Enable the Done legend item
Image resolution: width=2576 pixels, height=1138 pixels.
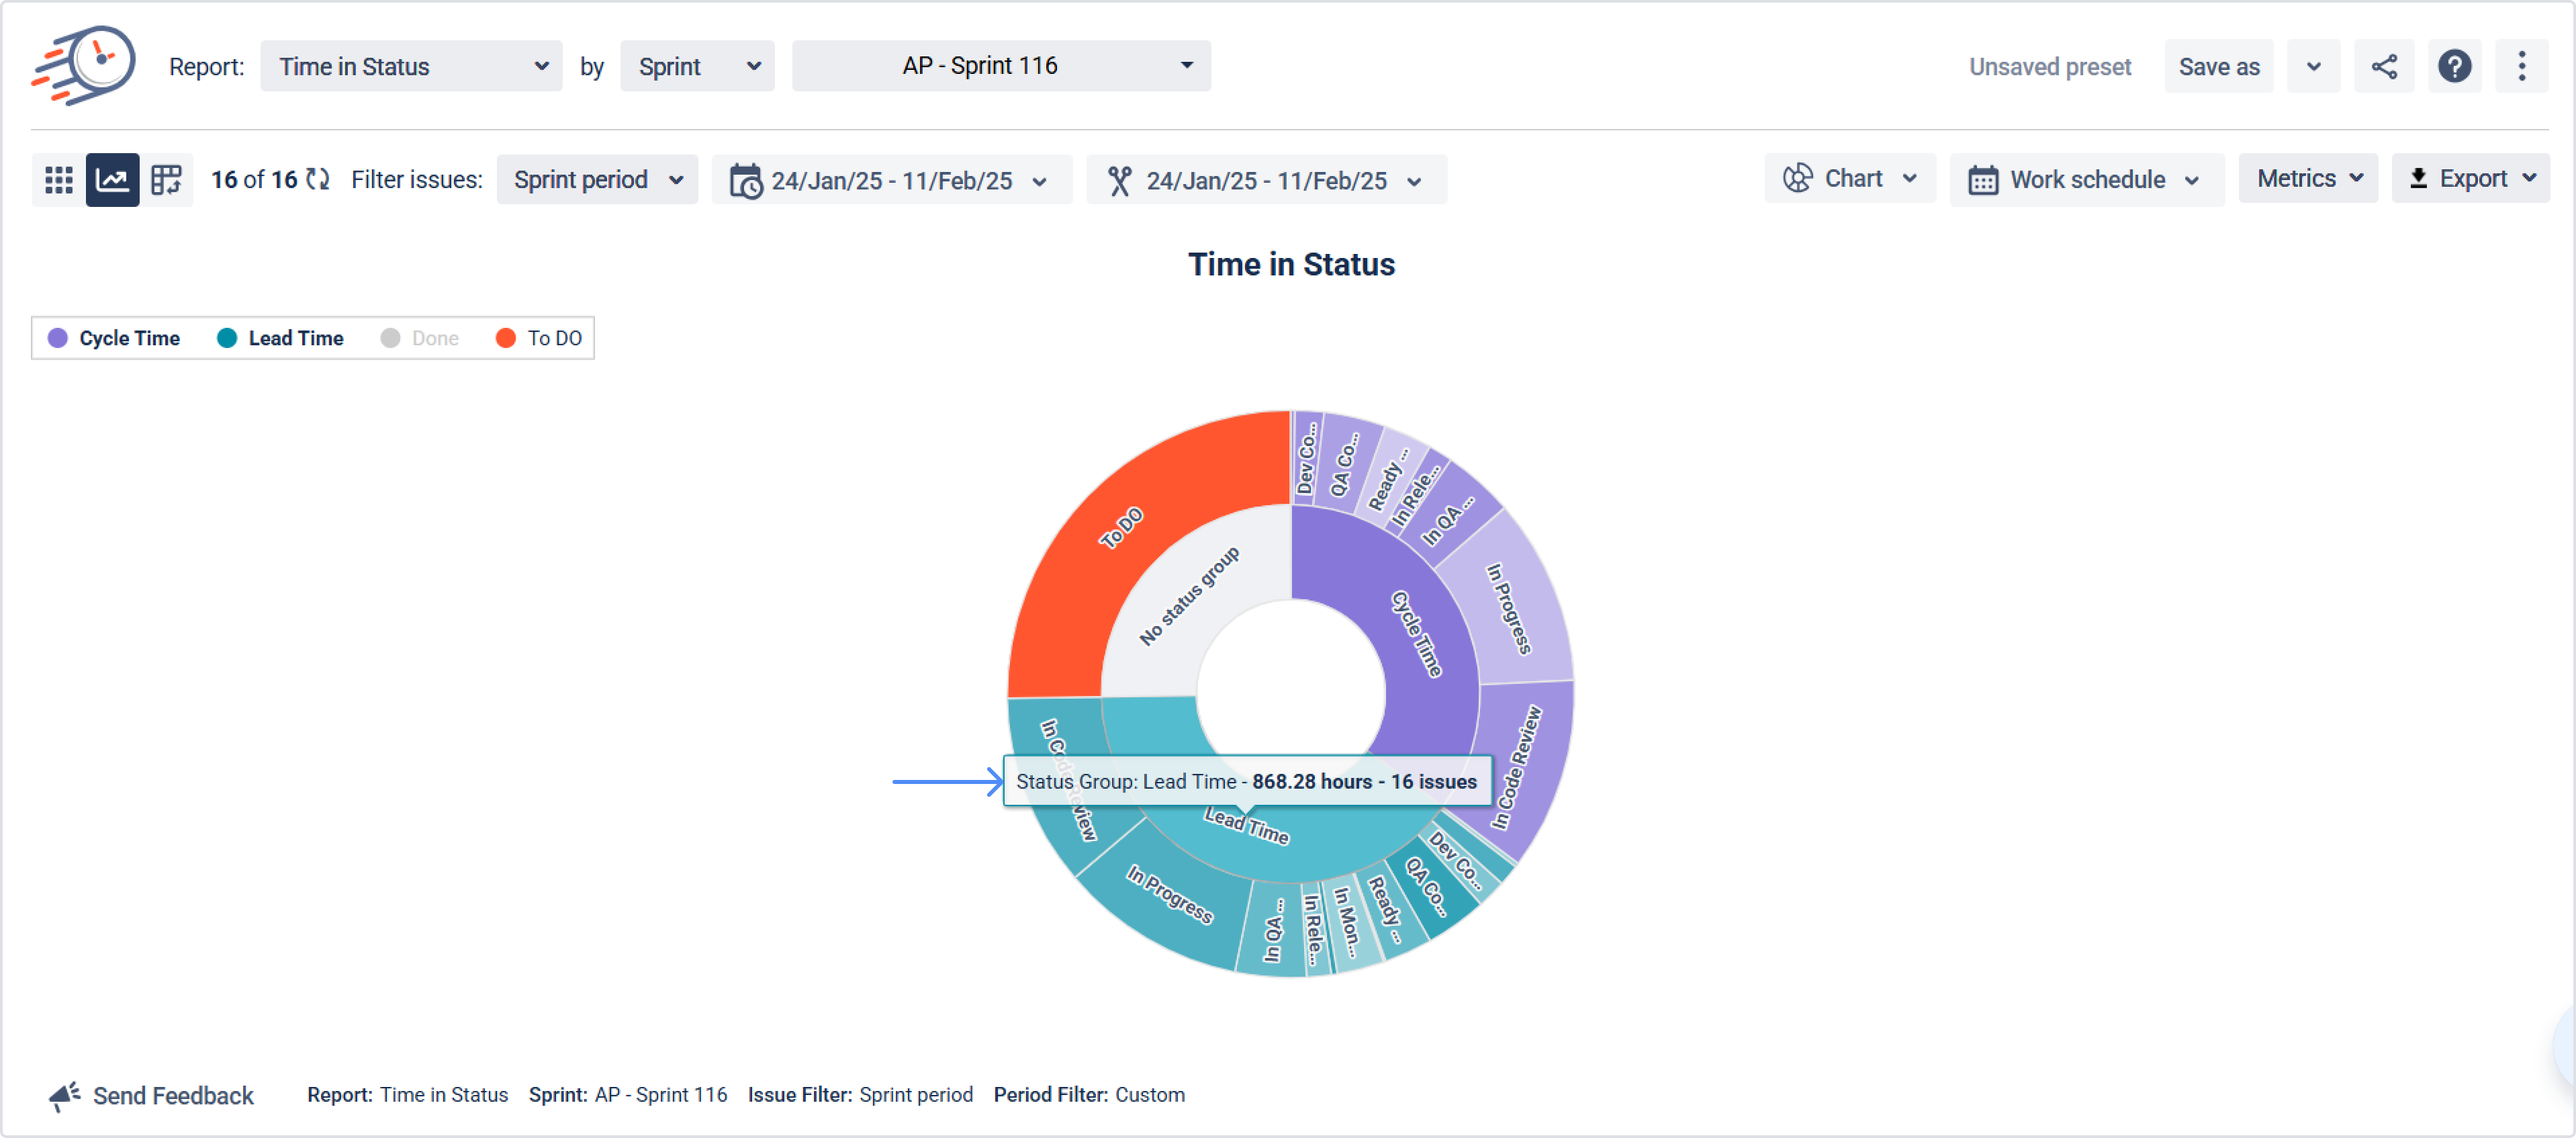(420, 338)
